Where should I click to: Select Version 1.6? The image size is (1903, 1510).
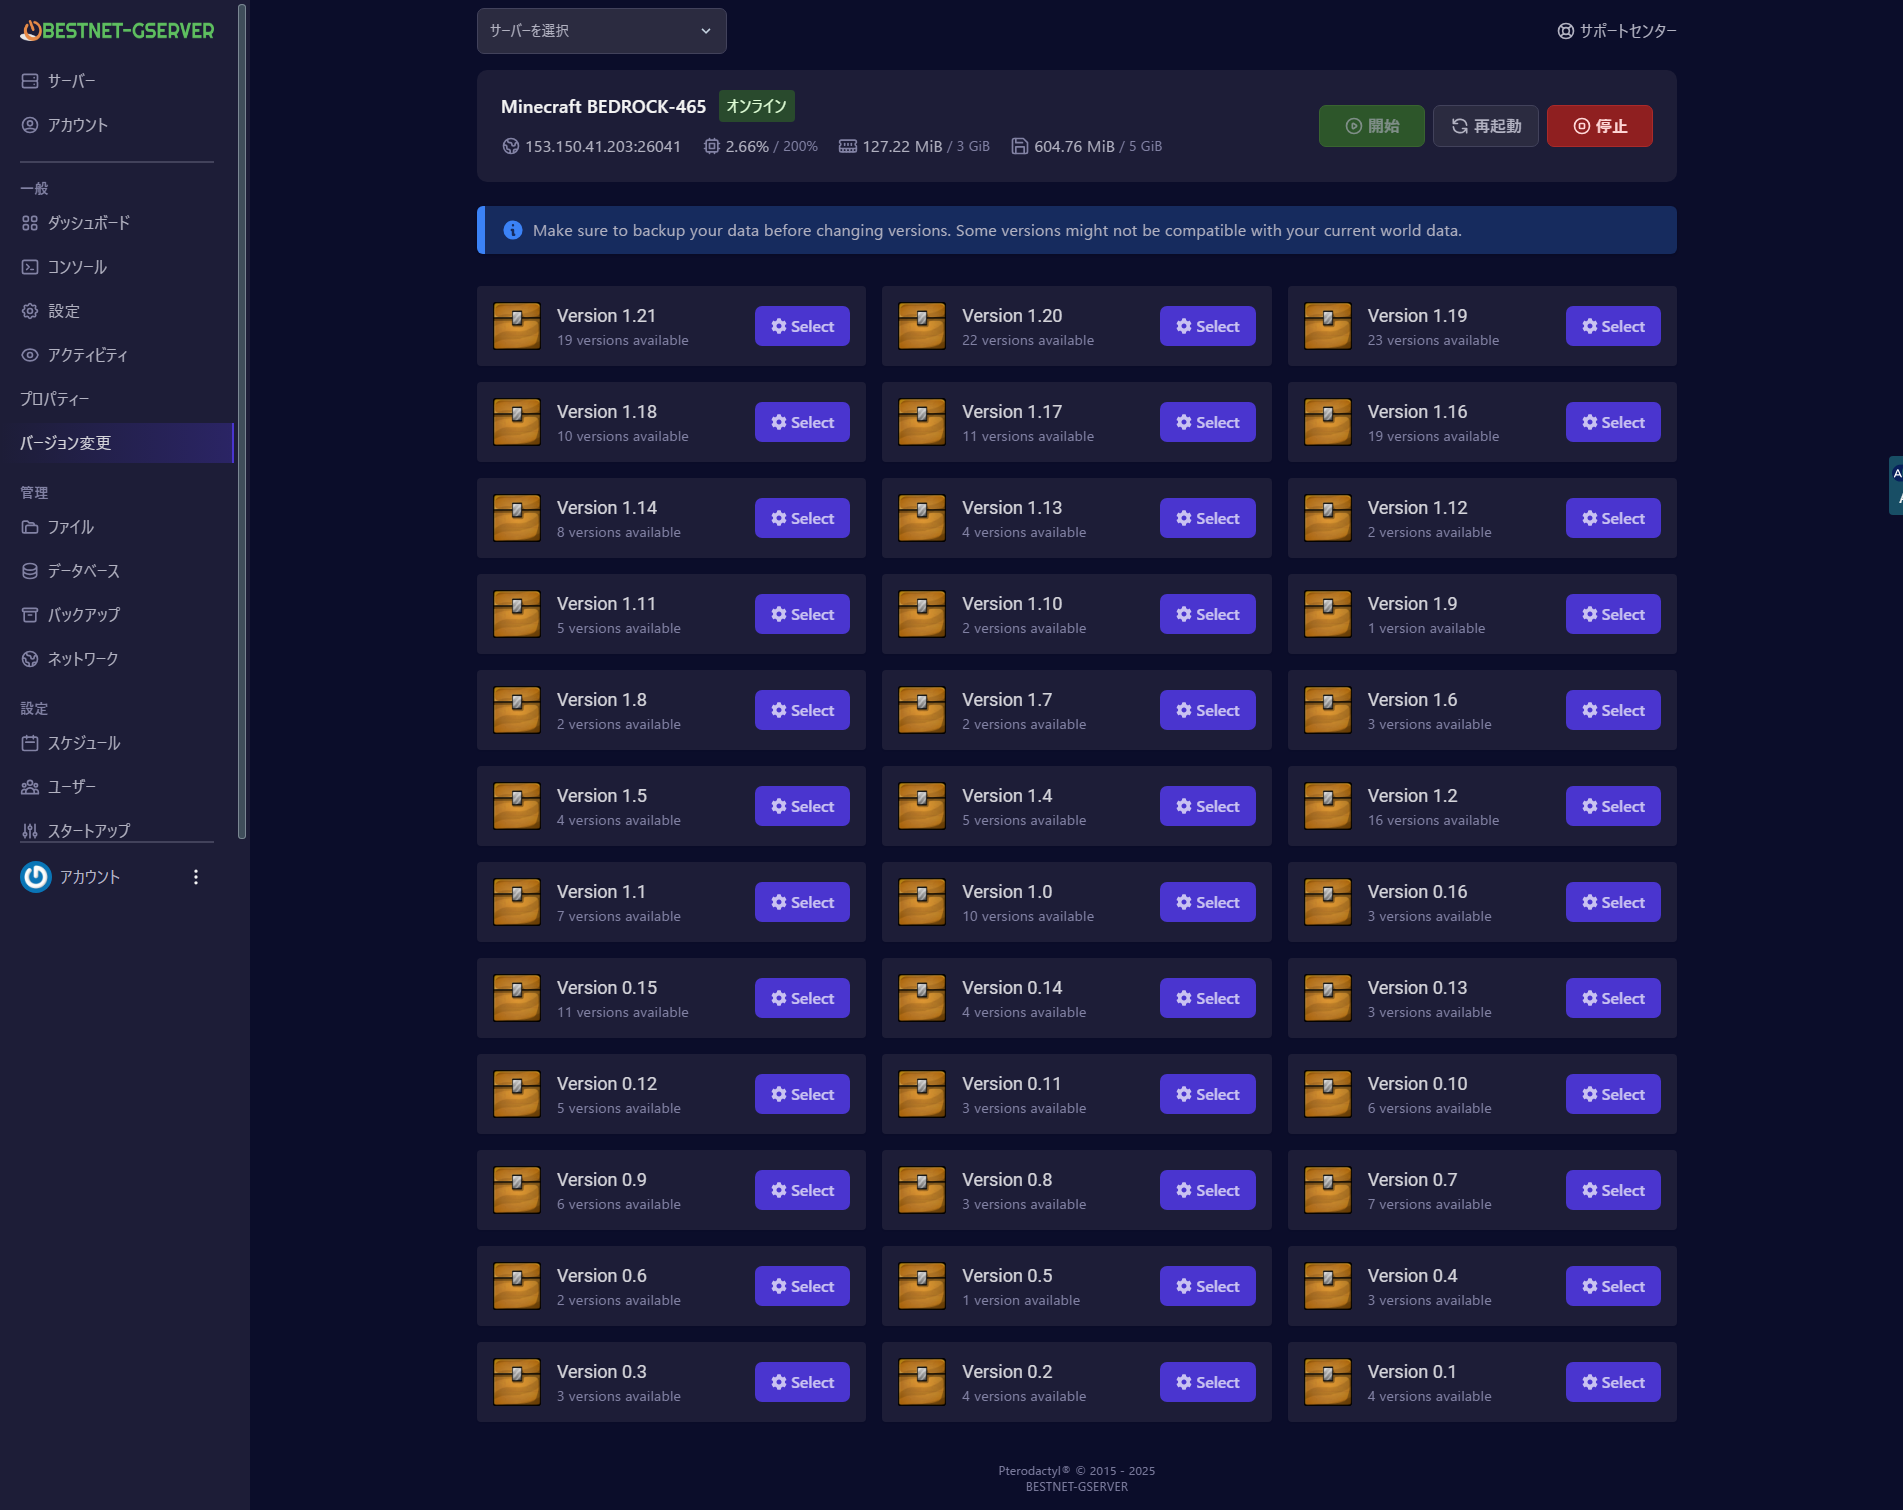tap(1613, 710)
